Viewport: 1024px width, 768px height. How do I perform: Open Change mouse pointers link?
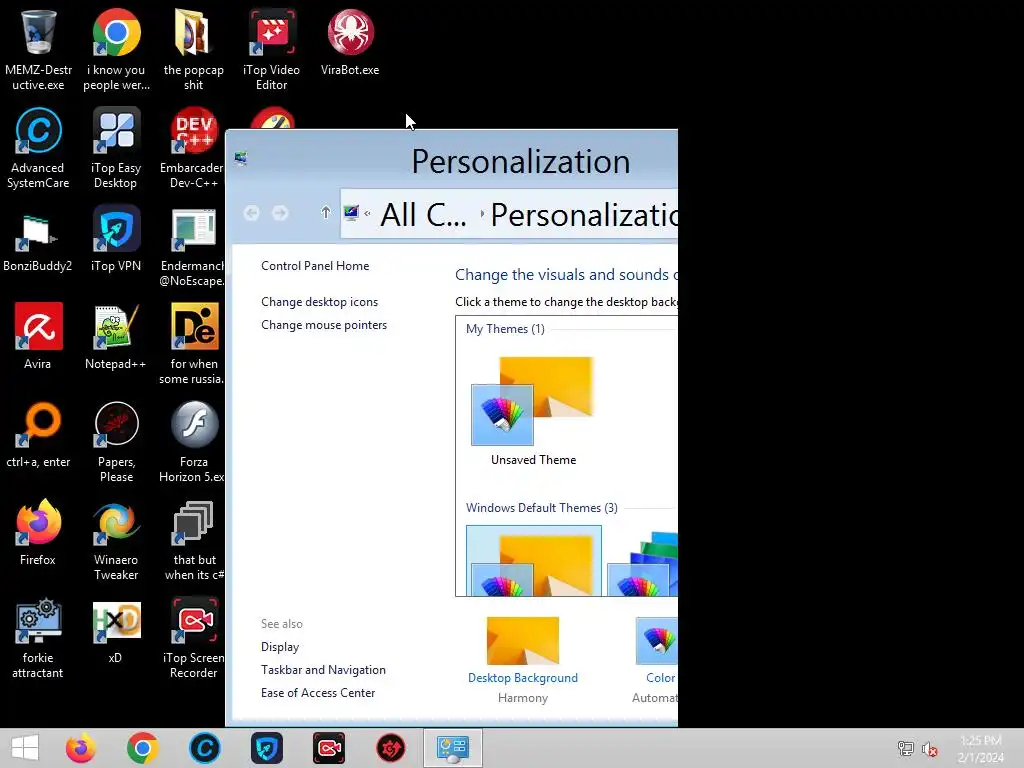point(324,325)
